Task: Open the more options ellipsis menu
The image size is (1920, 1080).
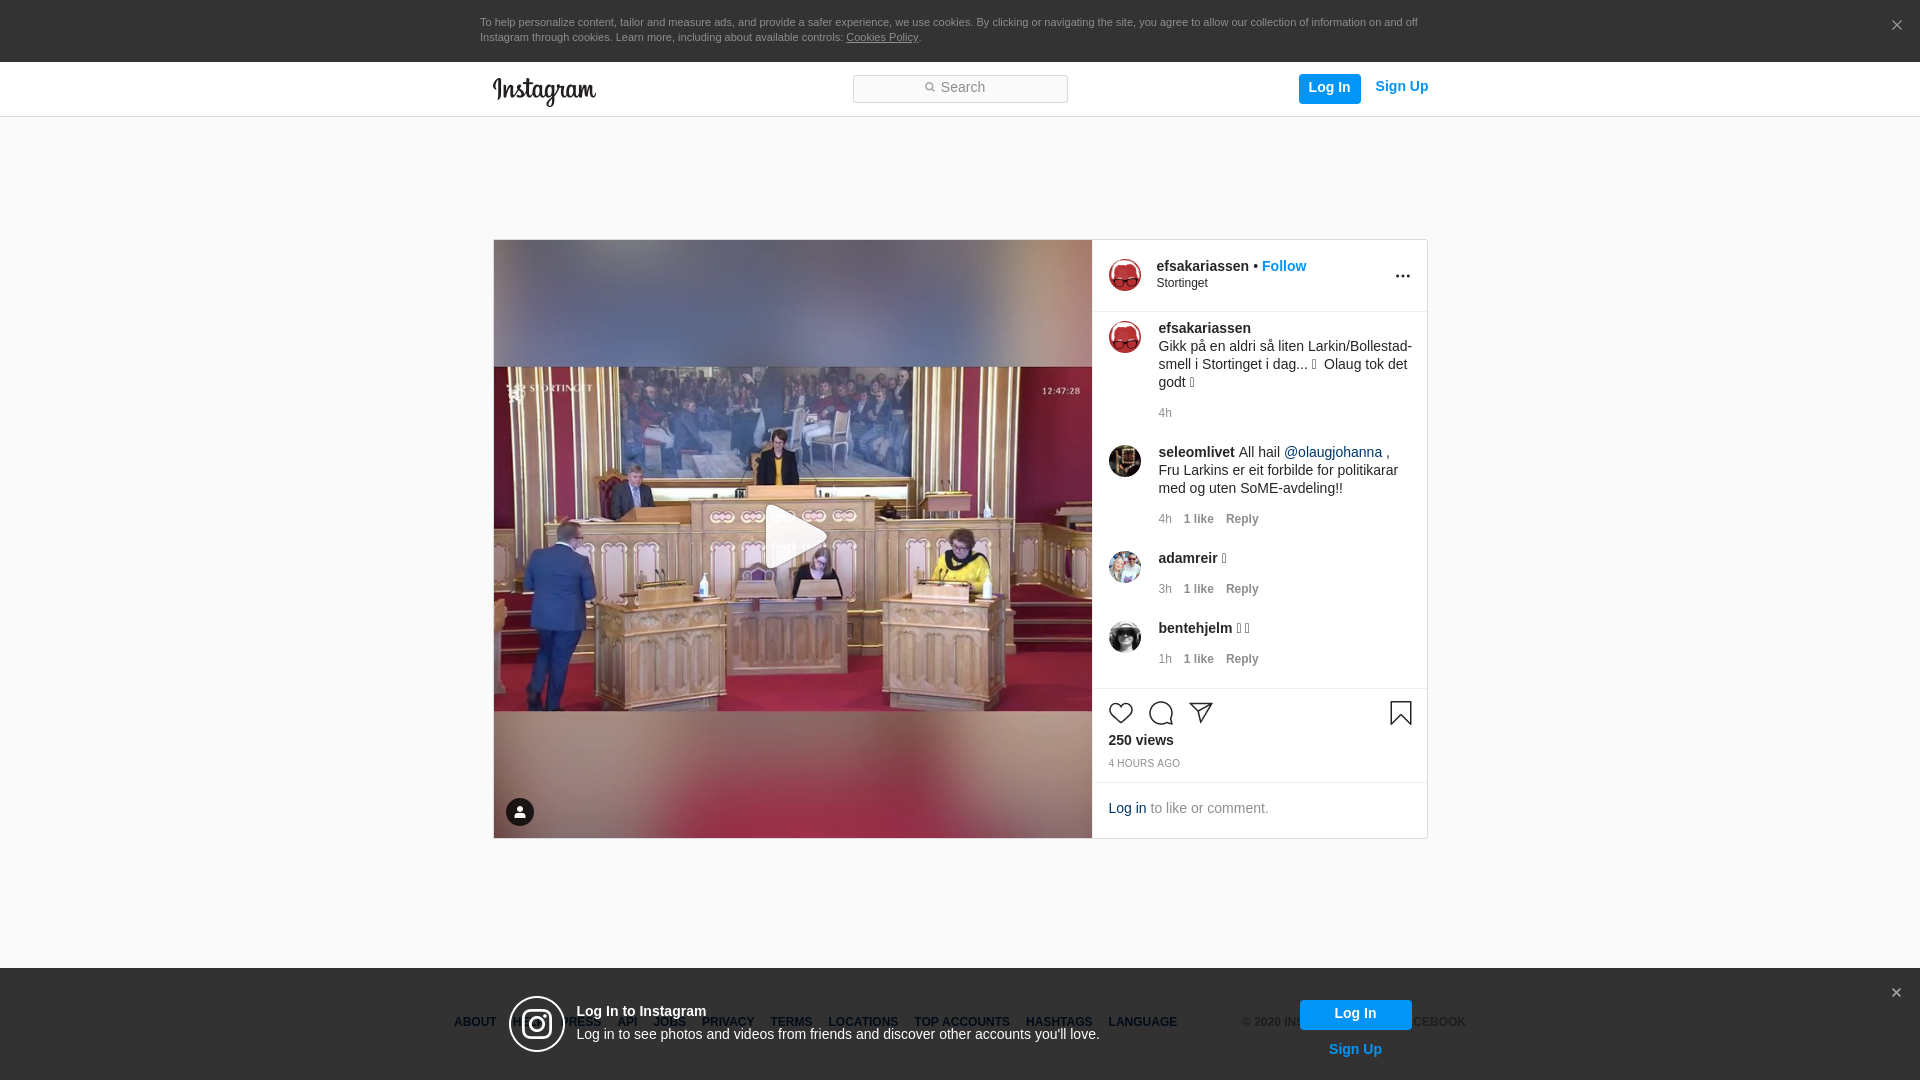Action: pos(1402,276)
